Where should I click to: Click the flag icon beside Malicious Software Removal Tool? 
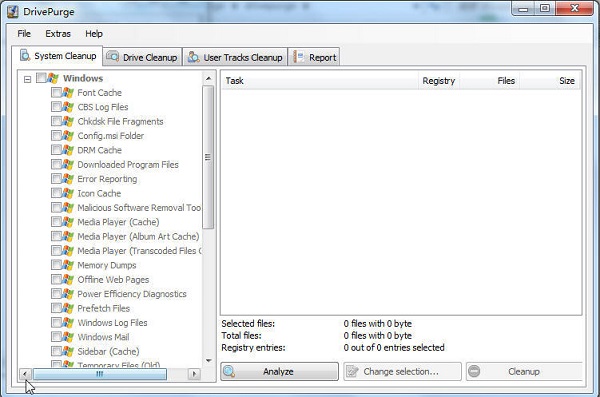[x=68, y=207]
